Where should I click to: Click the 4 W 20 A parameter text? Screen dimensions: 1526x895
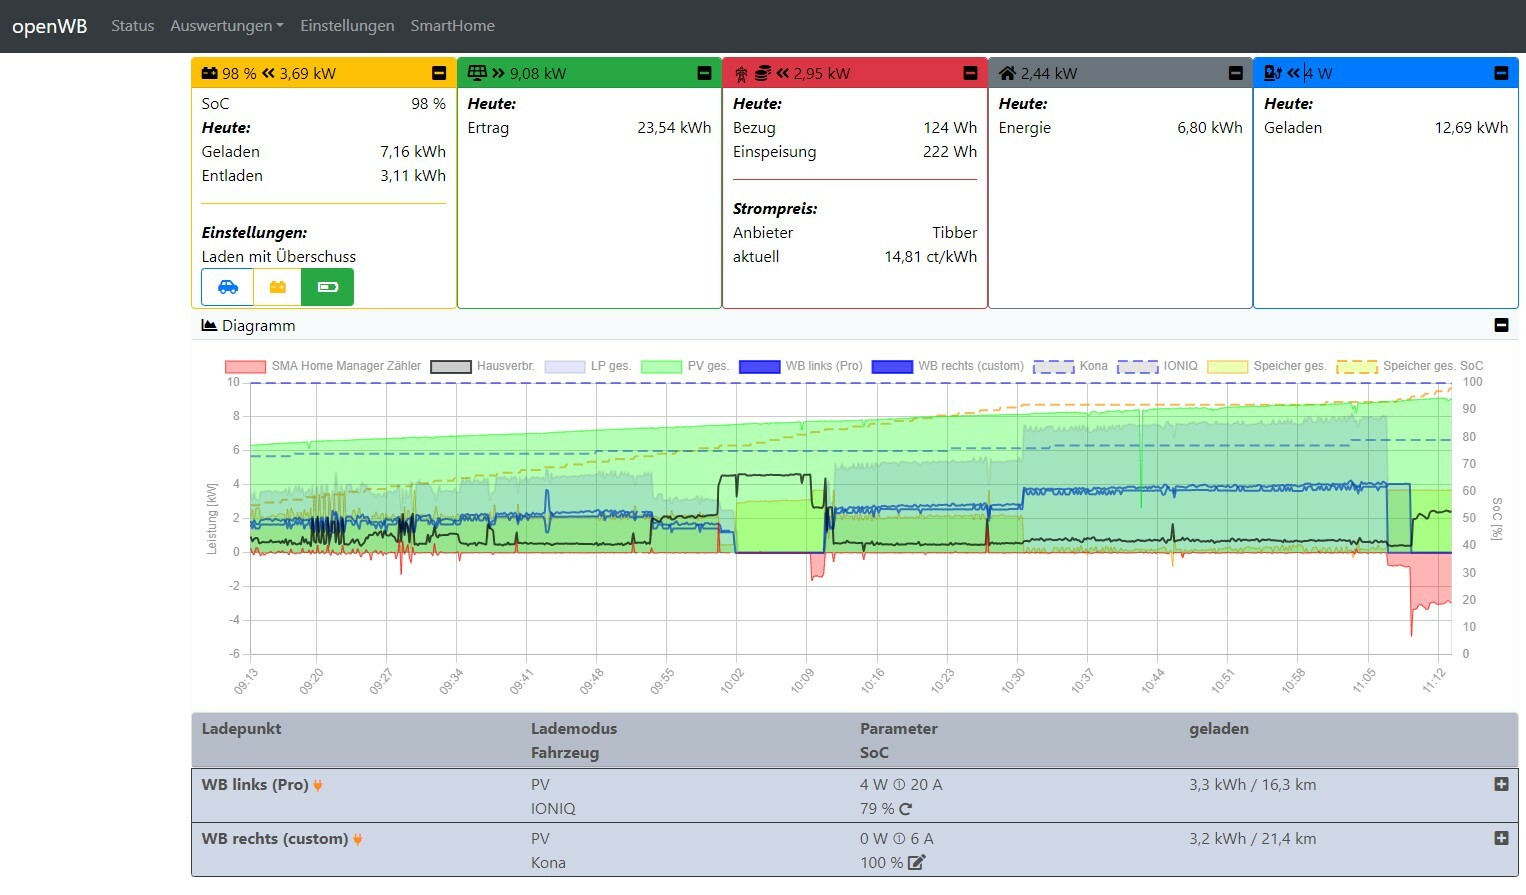(x=901, y=785)
